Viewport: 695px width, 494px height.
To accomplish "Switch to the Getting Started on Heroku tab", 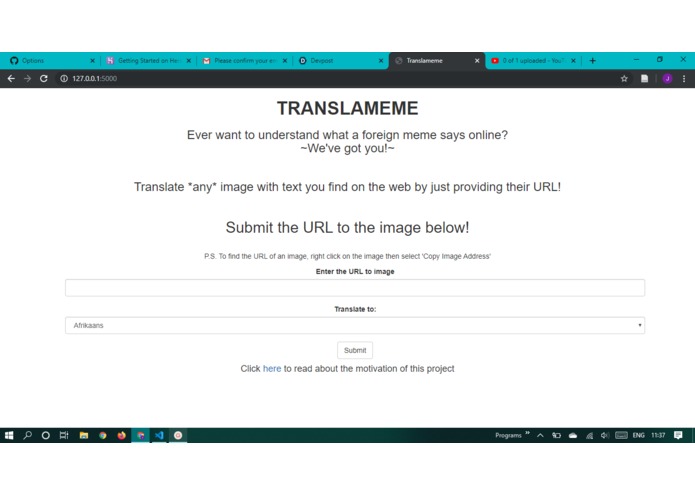I will (148, 61).
